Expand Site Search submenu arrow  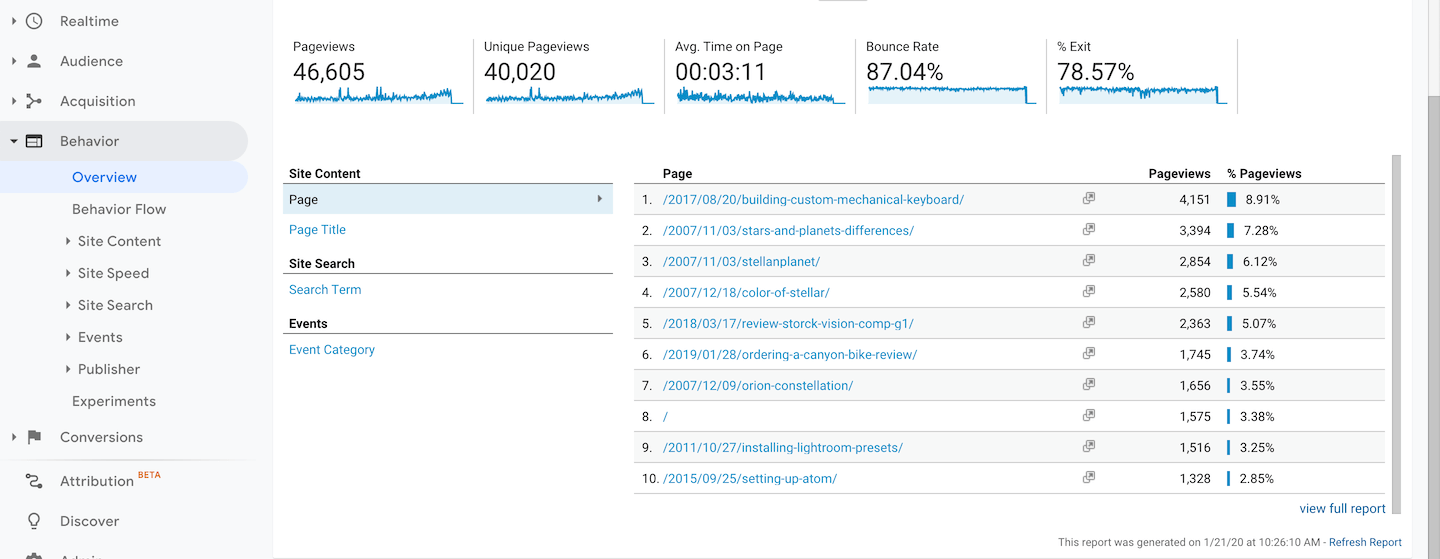tap(67, 305)
